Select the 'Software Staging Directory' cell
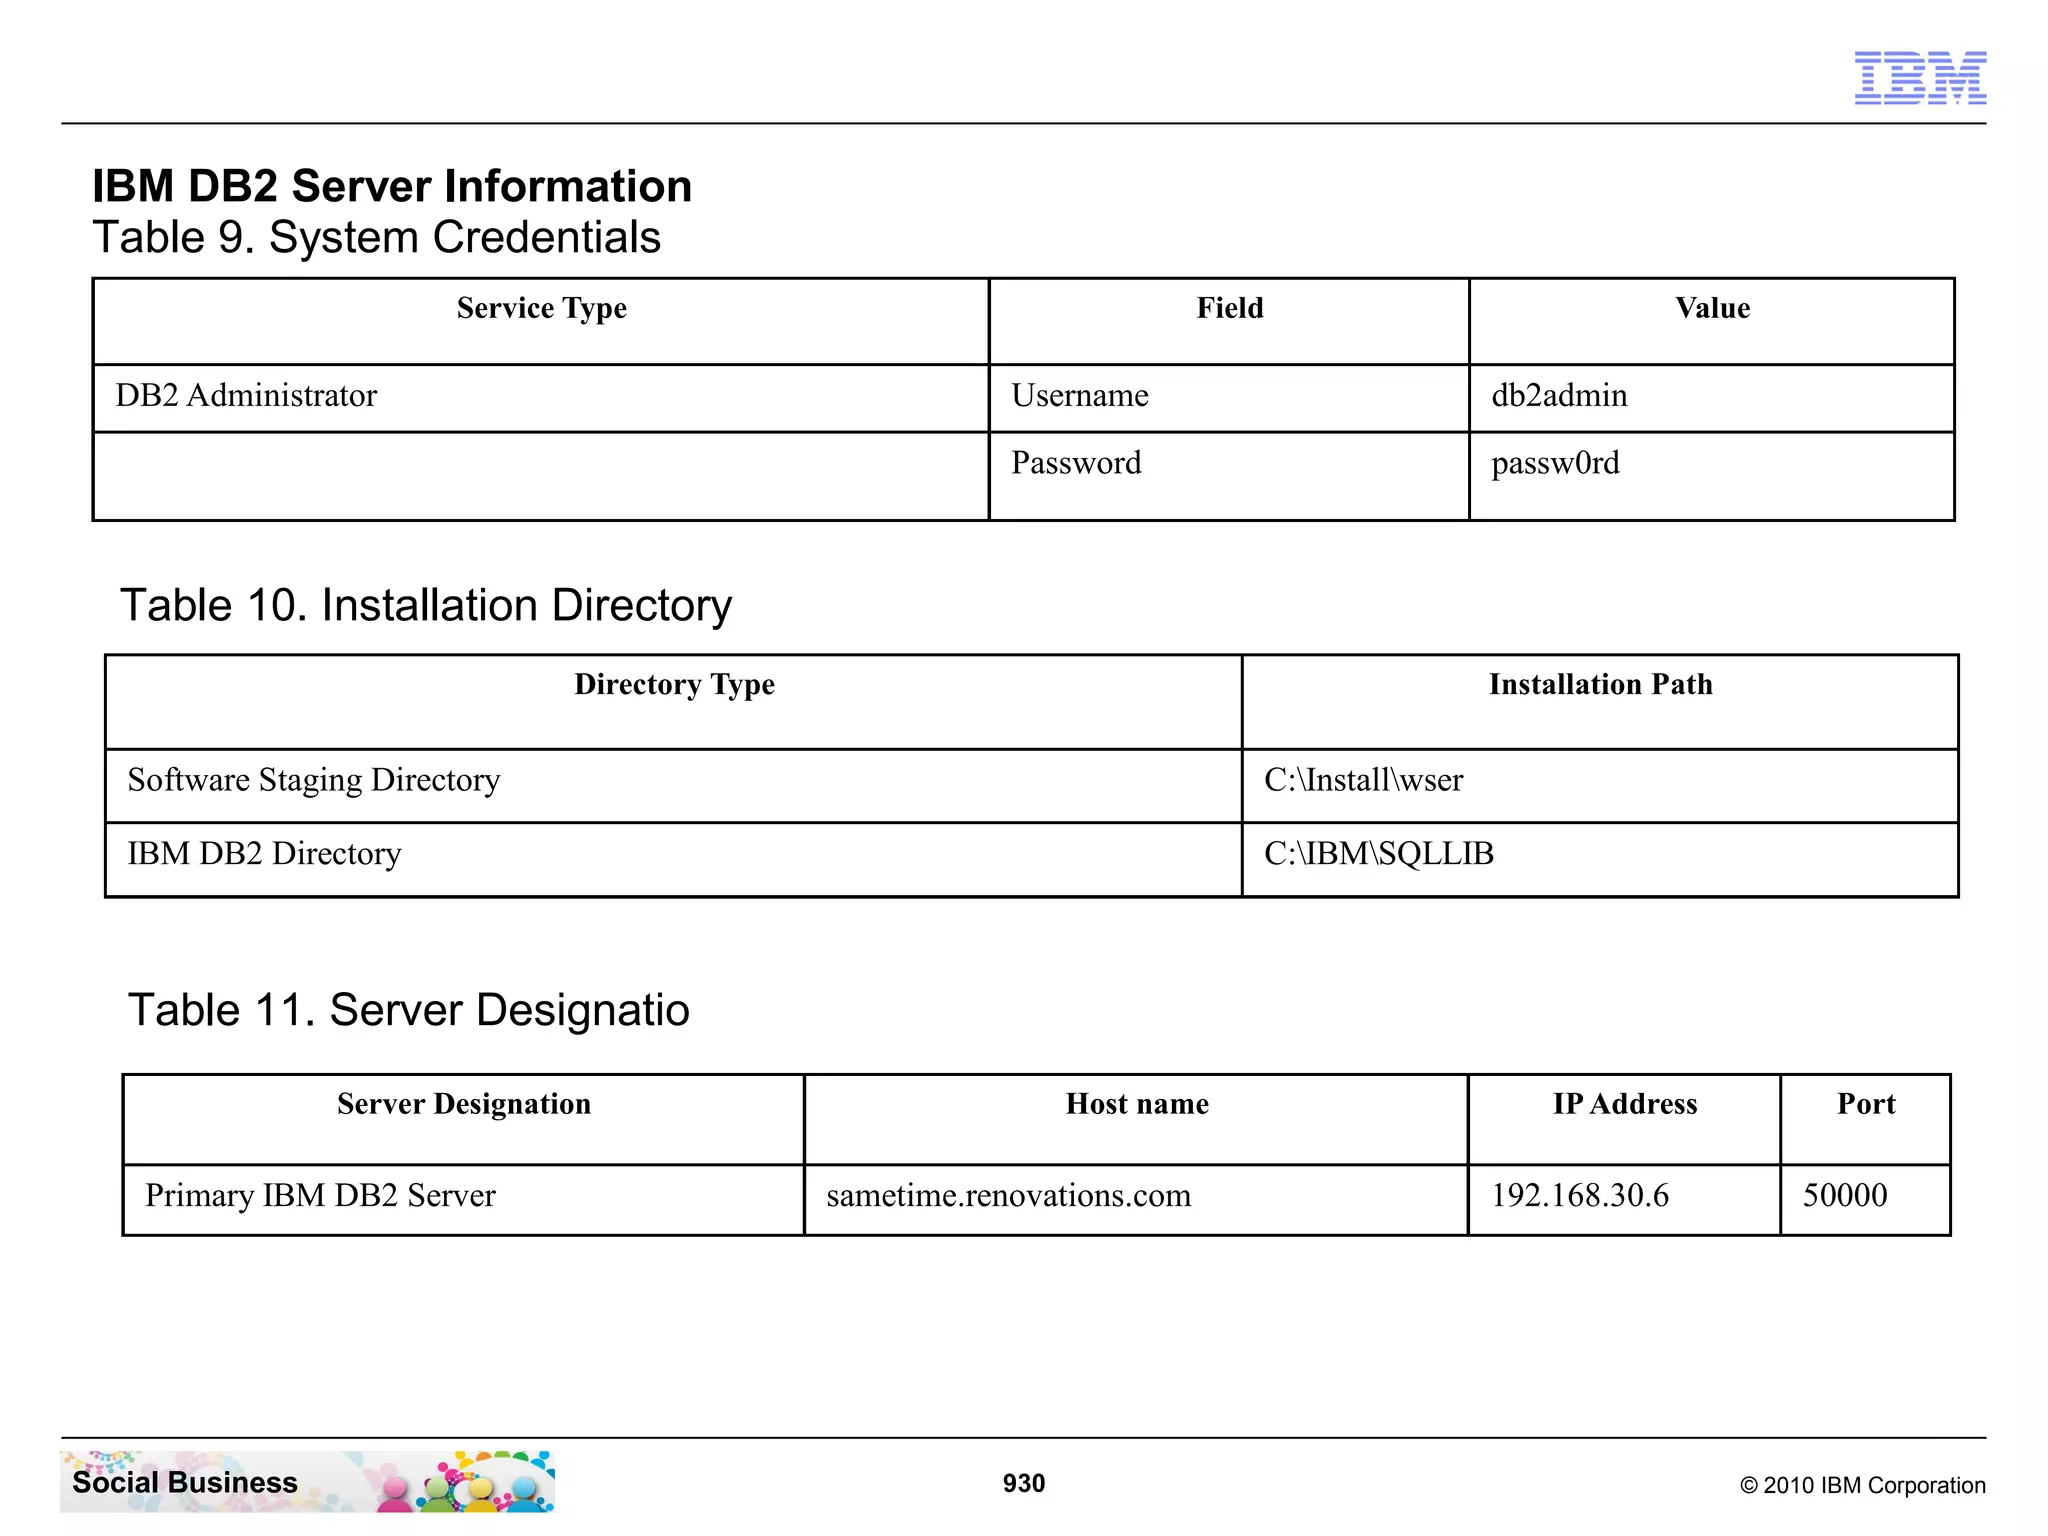 674,786
